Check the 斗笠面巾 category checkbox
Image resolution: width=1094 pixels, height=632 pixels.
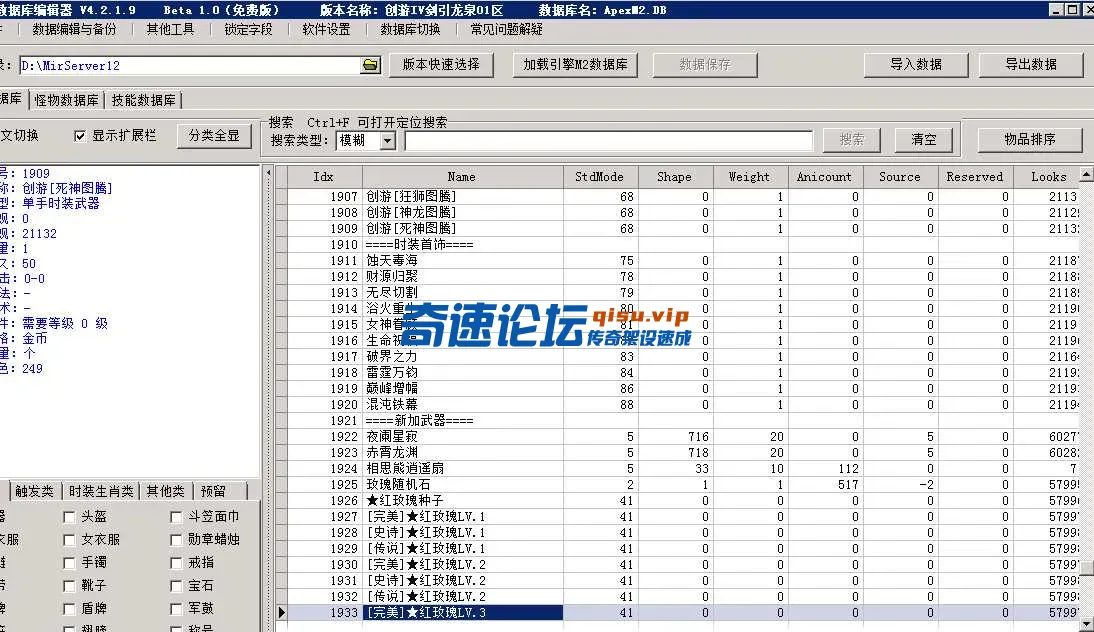[x=176, y=517]
